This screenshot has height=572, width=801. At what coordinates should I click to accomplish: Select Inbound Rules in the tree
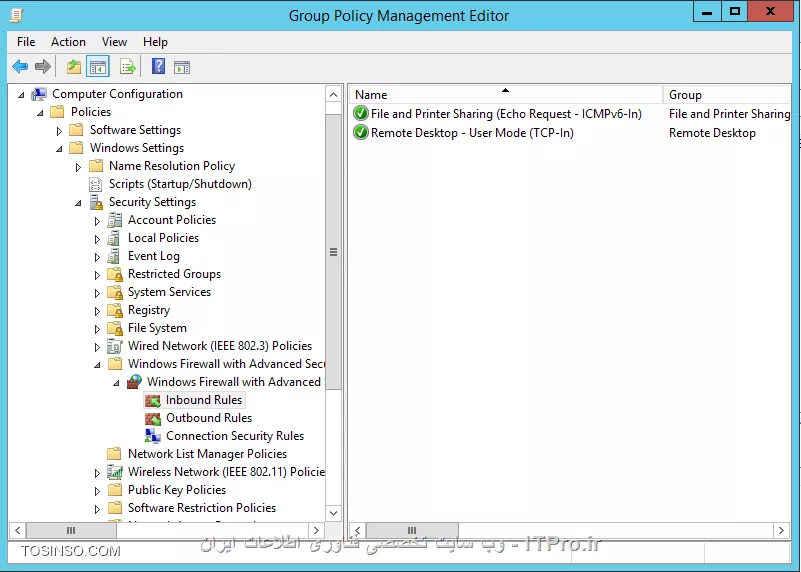[203, 400]
